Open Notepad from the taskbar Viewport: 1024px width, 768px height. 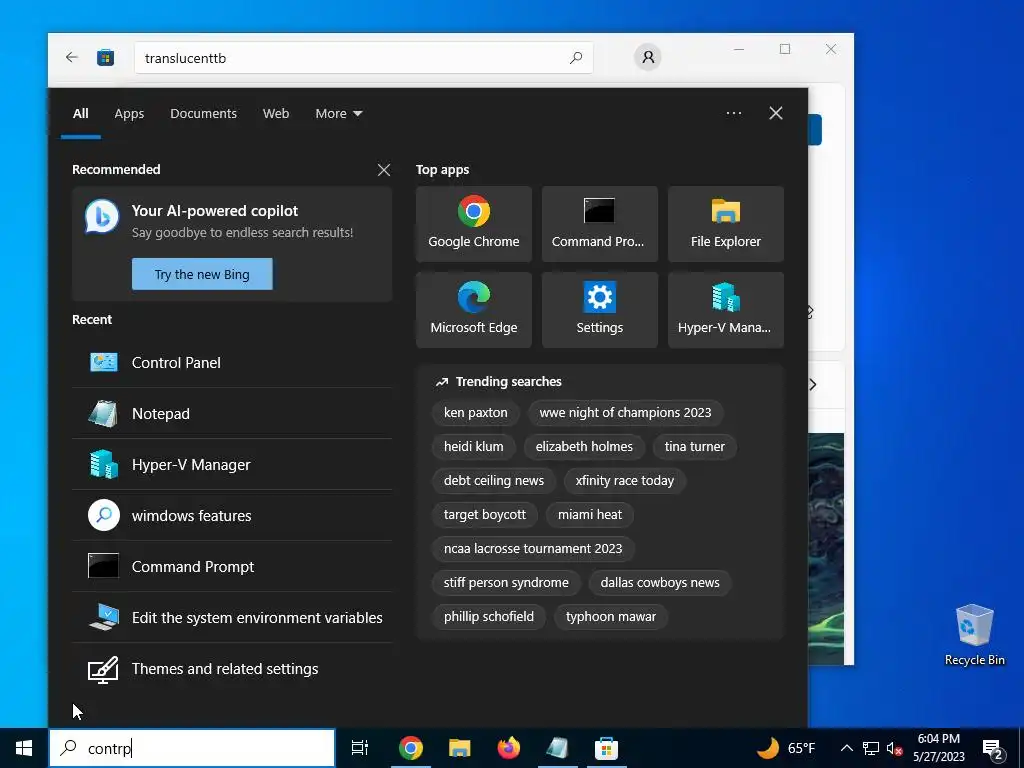pyautogui.click(x=557, y=748)
